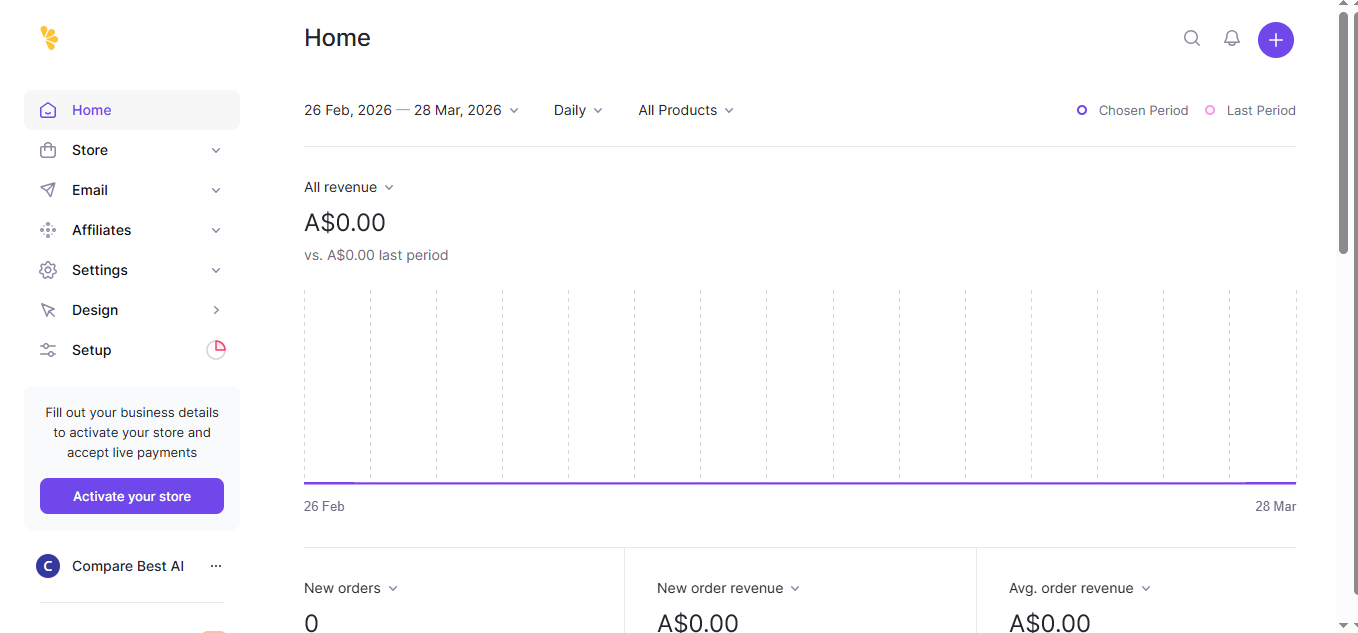The width and height of the screenshot is (1358, 633).
Task: Select Home in the sidebar menu
Action: (132, 110)
